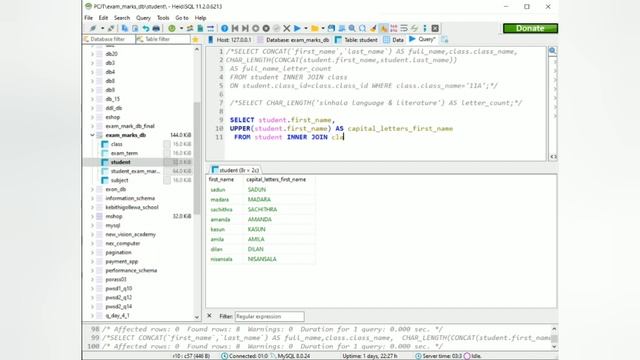
Task: Click the Undo toolbar arrow
Action: 146,28
